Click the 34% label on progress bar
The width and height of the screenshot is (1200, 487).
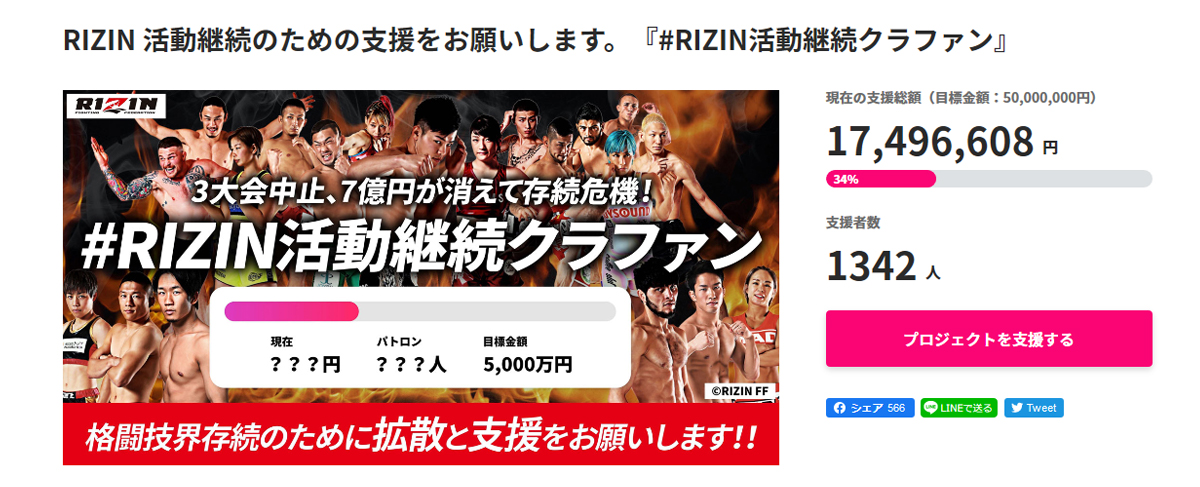(x=845, y=179)
